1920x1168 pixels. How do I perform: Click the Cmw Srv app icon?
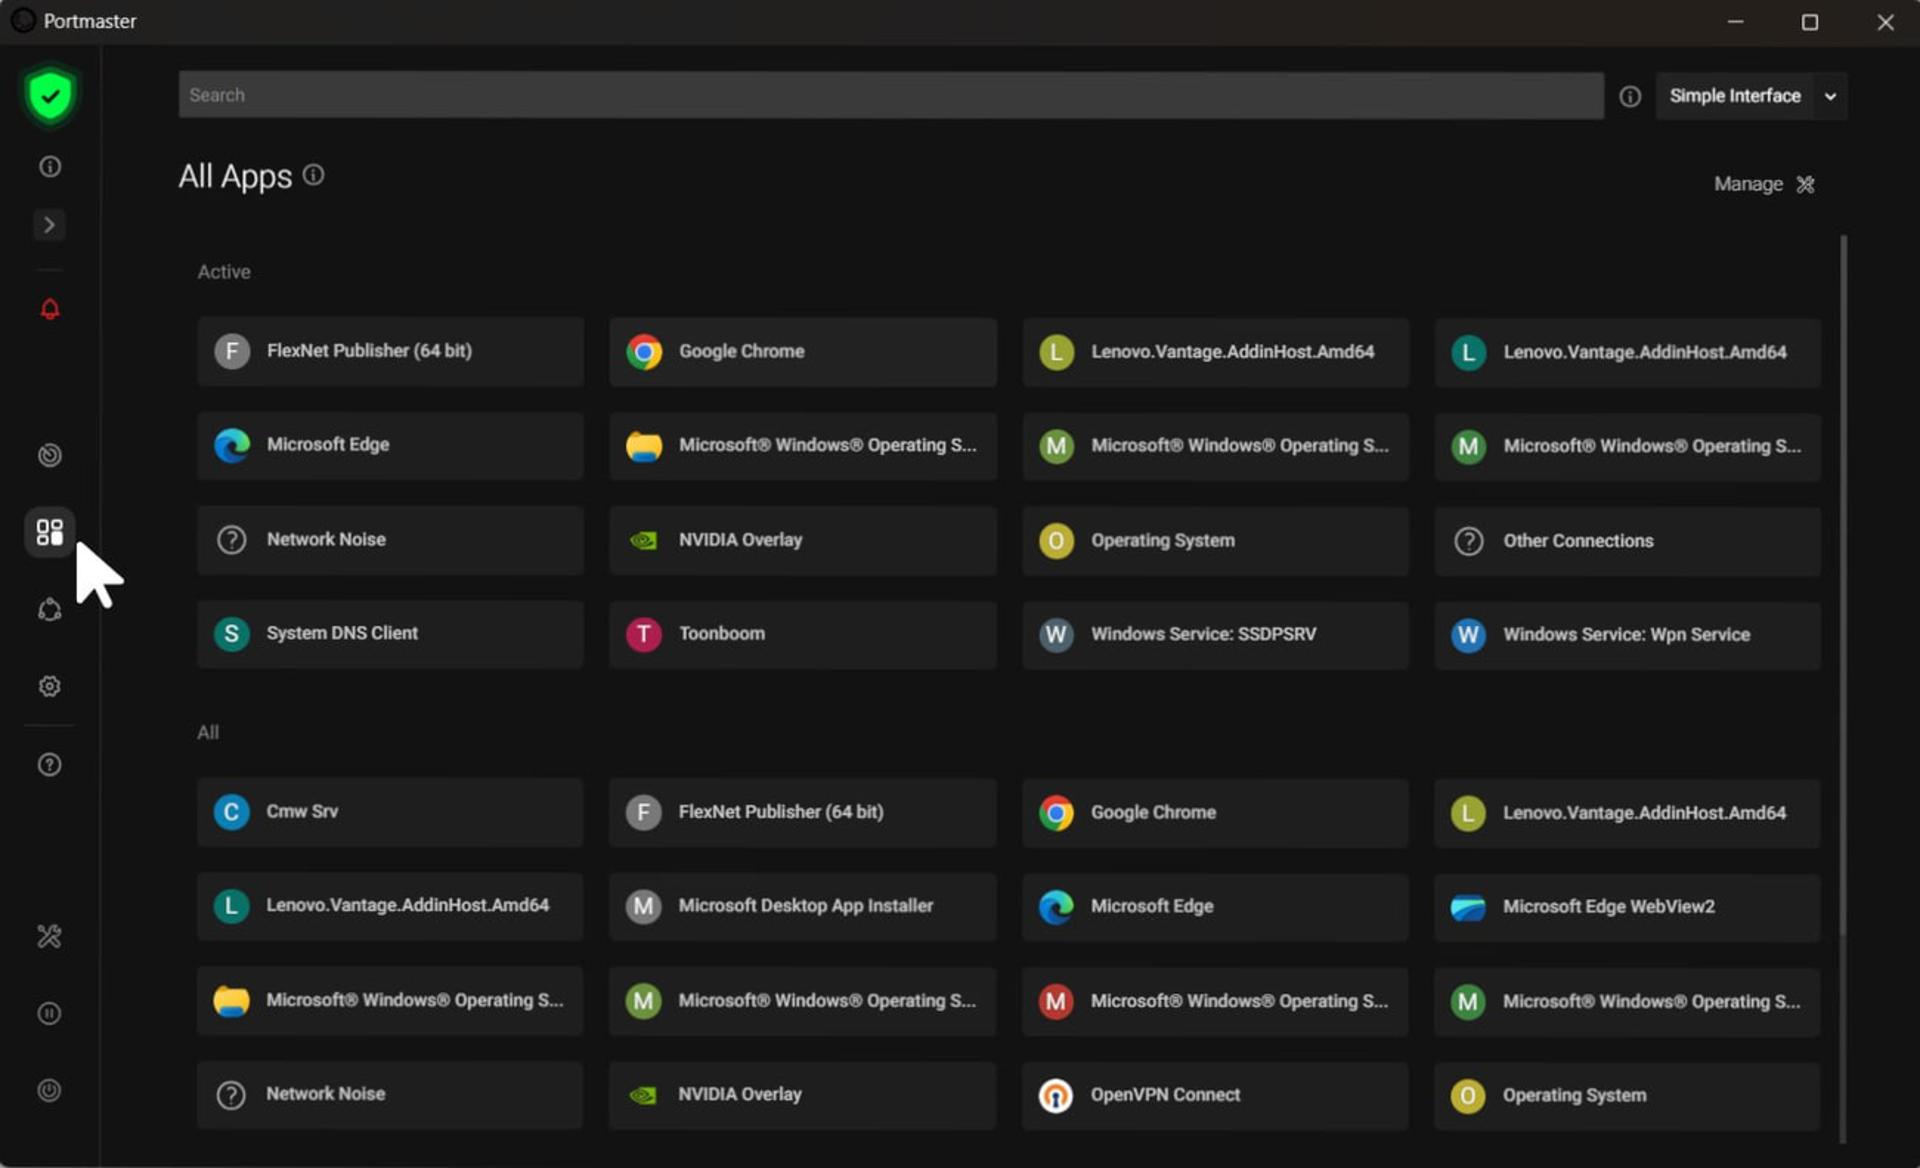click(231, 812)
